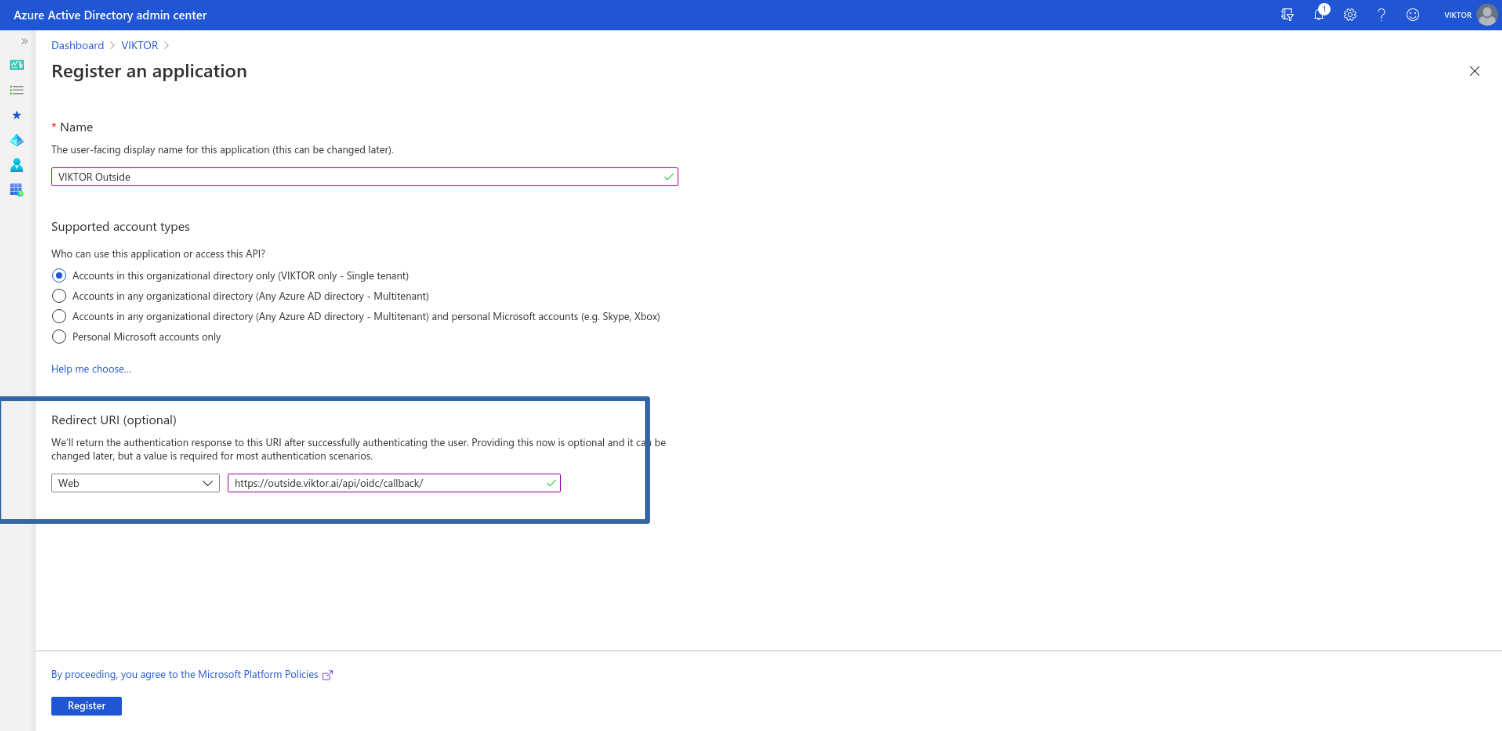Select Any Azure AD directory Multitenant only option
Image resolution: width=1502 pixels, height=731 pixels.
pyautogui.click(x=59, y=296)
